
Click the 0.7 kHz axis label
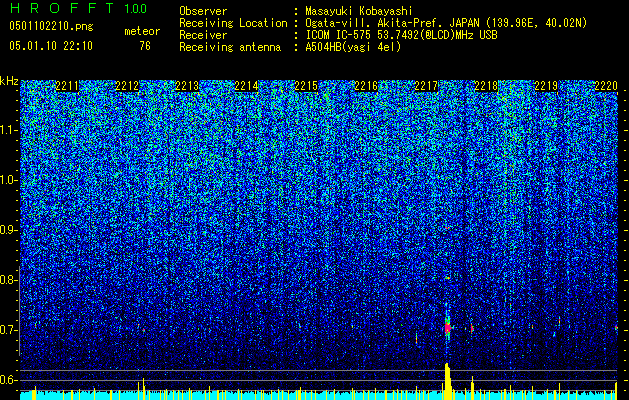pos(9,330)
